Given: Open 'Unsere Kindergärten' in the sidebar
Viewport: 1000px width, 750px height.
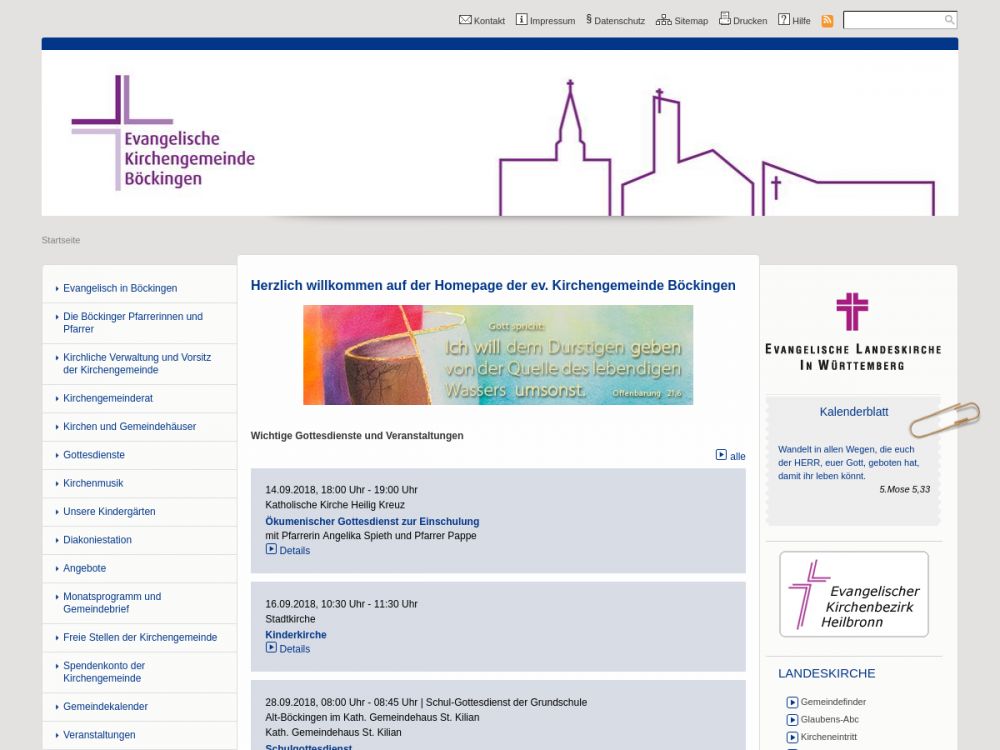Looking at the screenshot, I should (109, 512).
